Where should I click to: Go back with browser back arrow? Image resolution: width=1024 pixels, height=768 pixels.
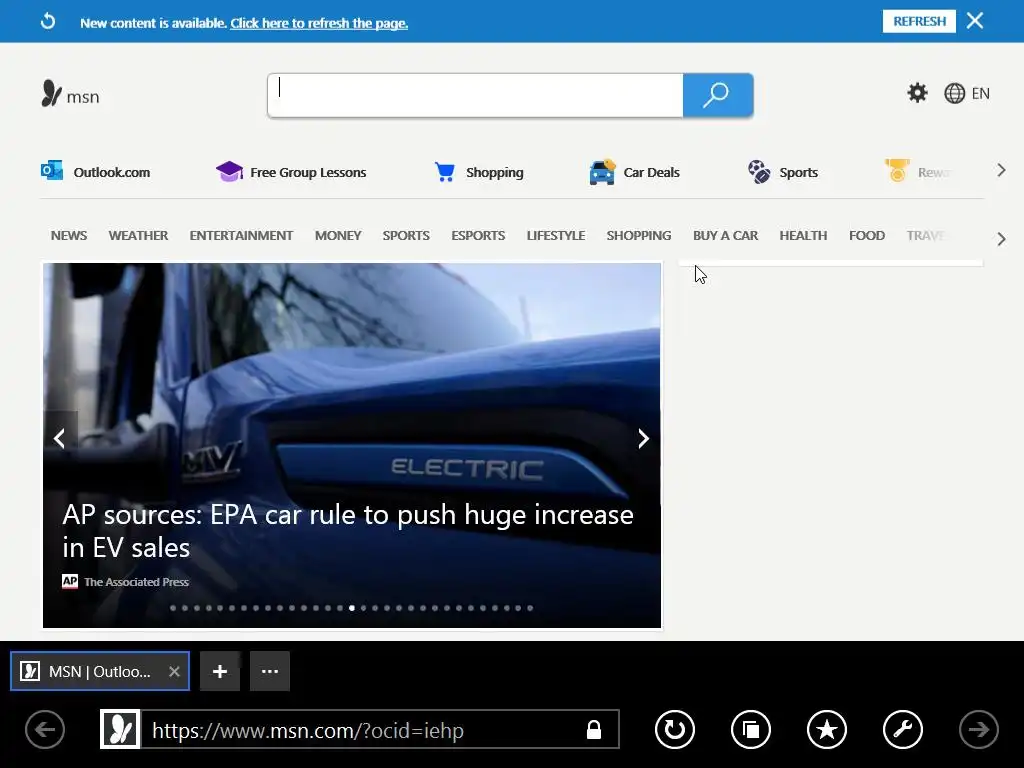point(45,729)
